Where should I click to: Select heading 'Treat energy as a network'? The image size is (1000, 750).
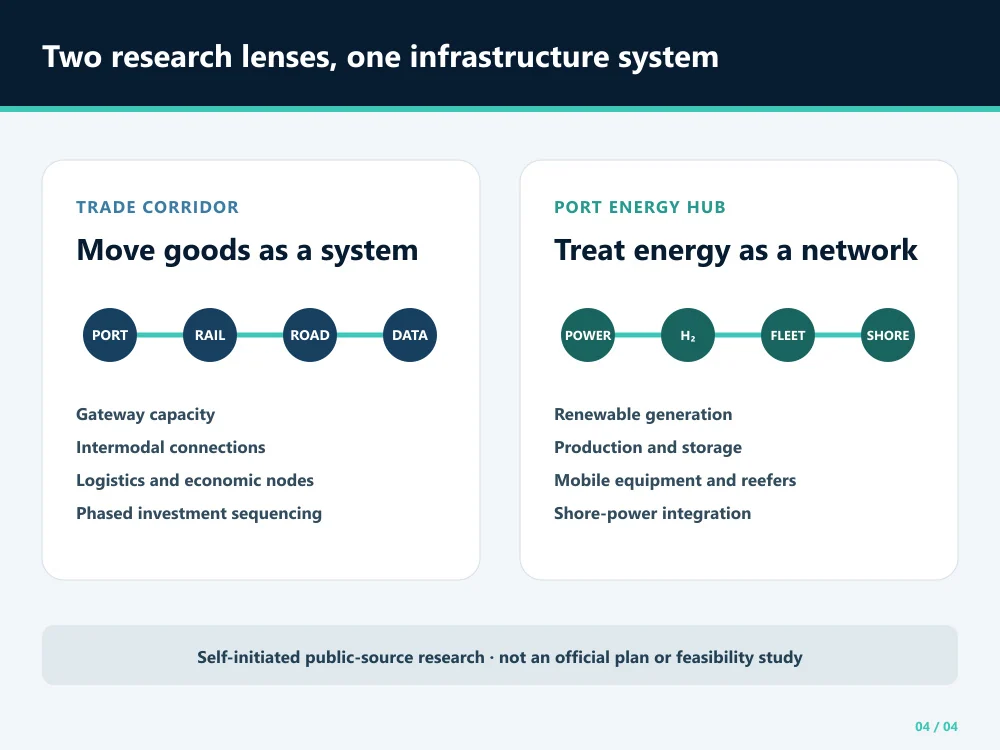point(735,250)
